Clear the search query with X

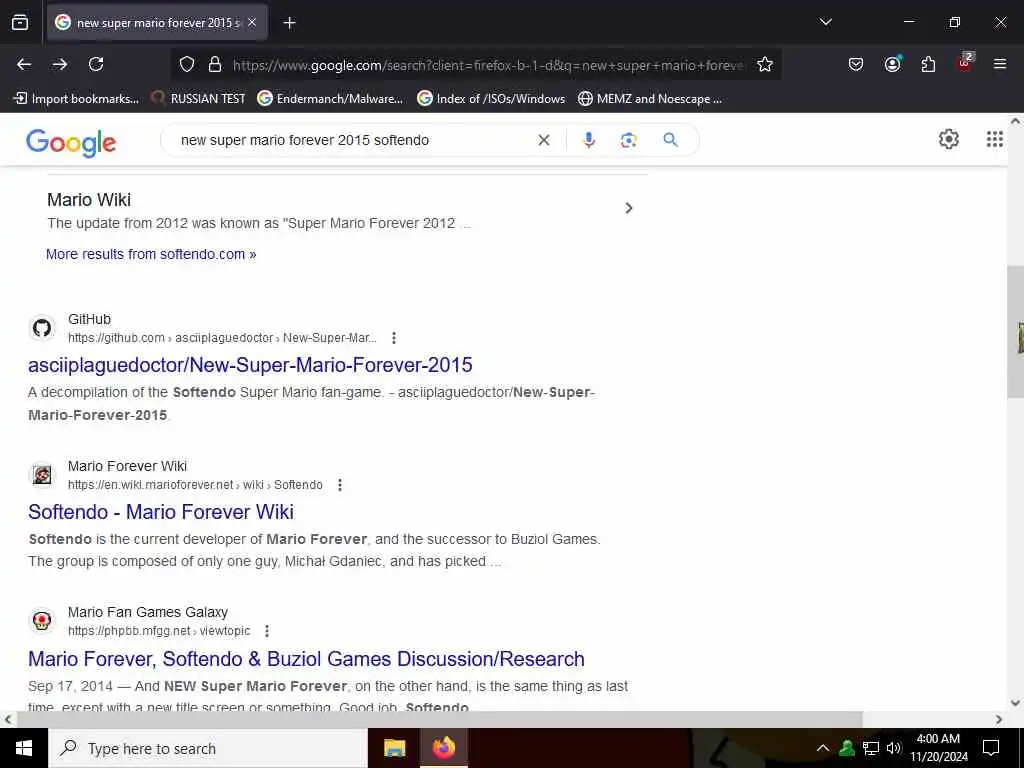[x=543, y=140]
